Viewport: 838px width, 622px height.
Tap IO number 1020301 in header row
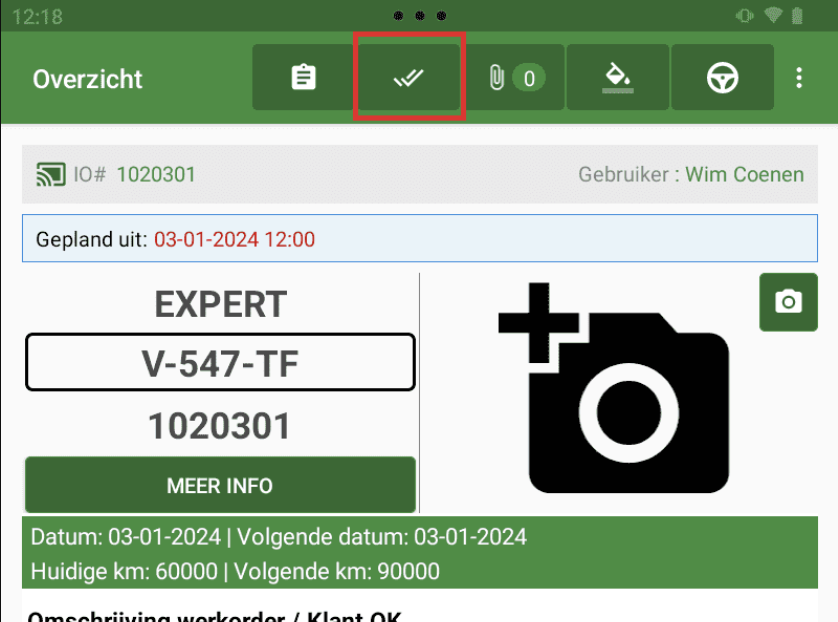[x=156, y=175]
